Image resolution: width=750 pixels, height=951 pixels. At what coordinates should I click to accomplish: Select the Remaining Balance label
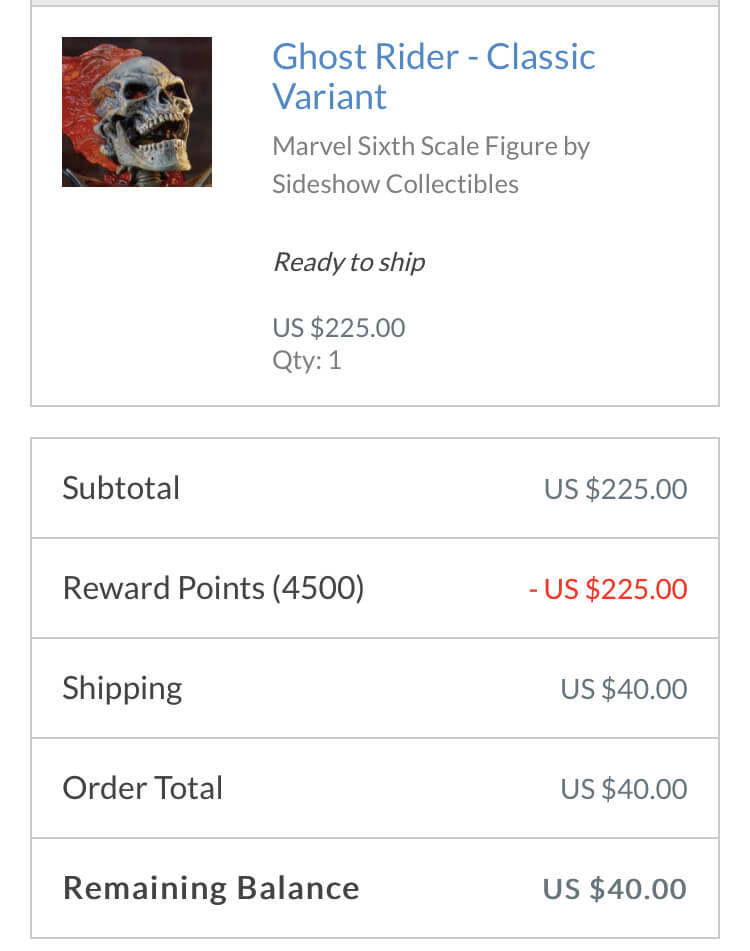point(212,888)
